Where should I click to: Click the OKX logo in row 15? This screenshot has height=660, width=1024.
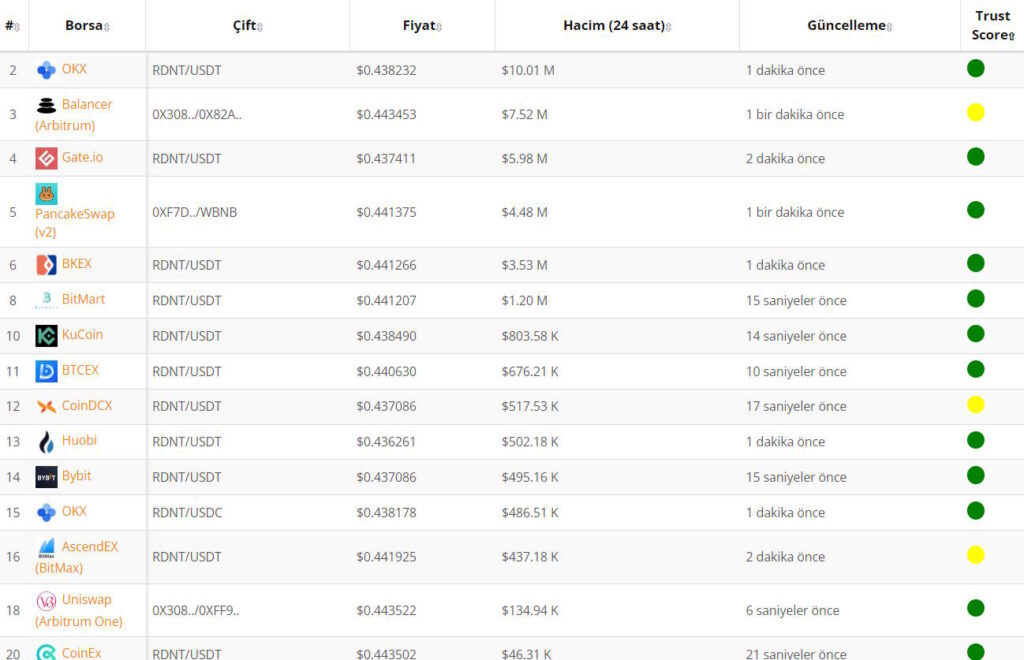click(x=46, y=512)
